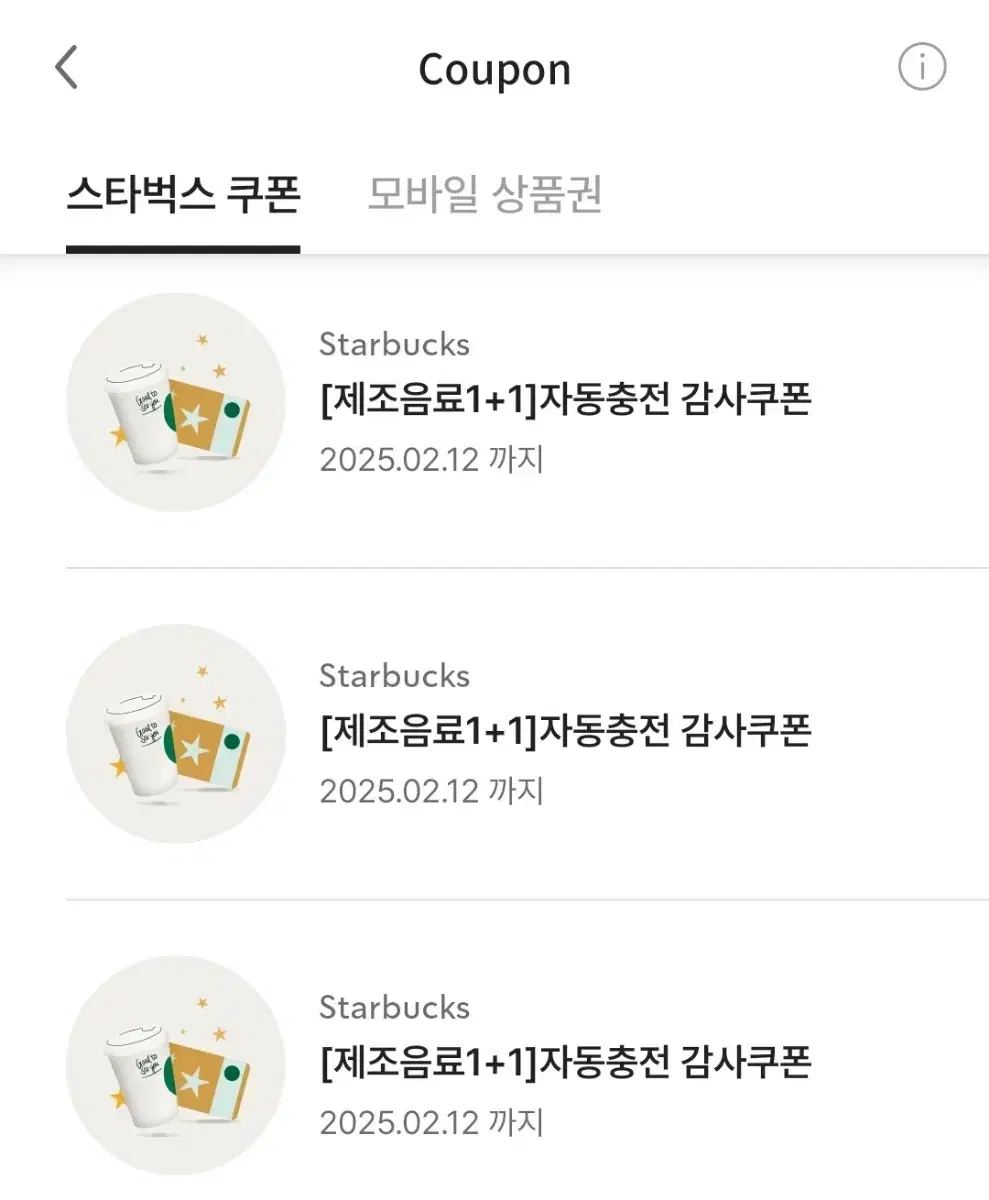Open the second [제조음료1+1]자동충전 감사쿠폰 title
Image resolution: width=989 pixels, height=1200 pixels.
coord(565,731)
